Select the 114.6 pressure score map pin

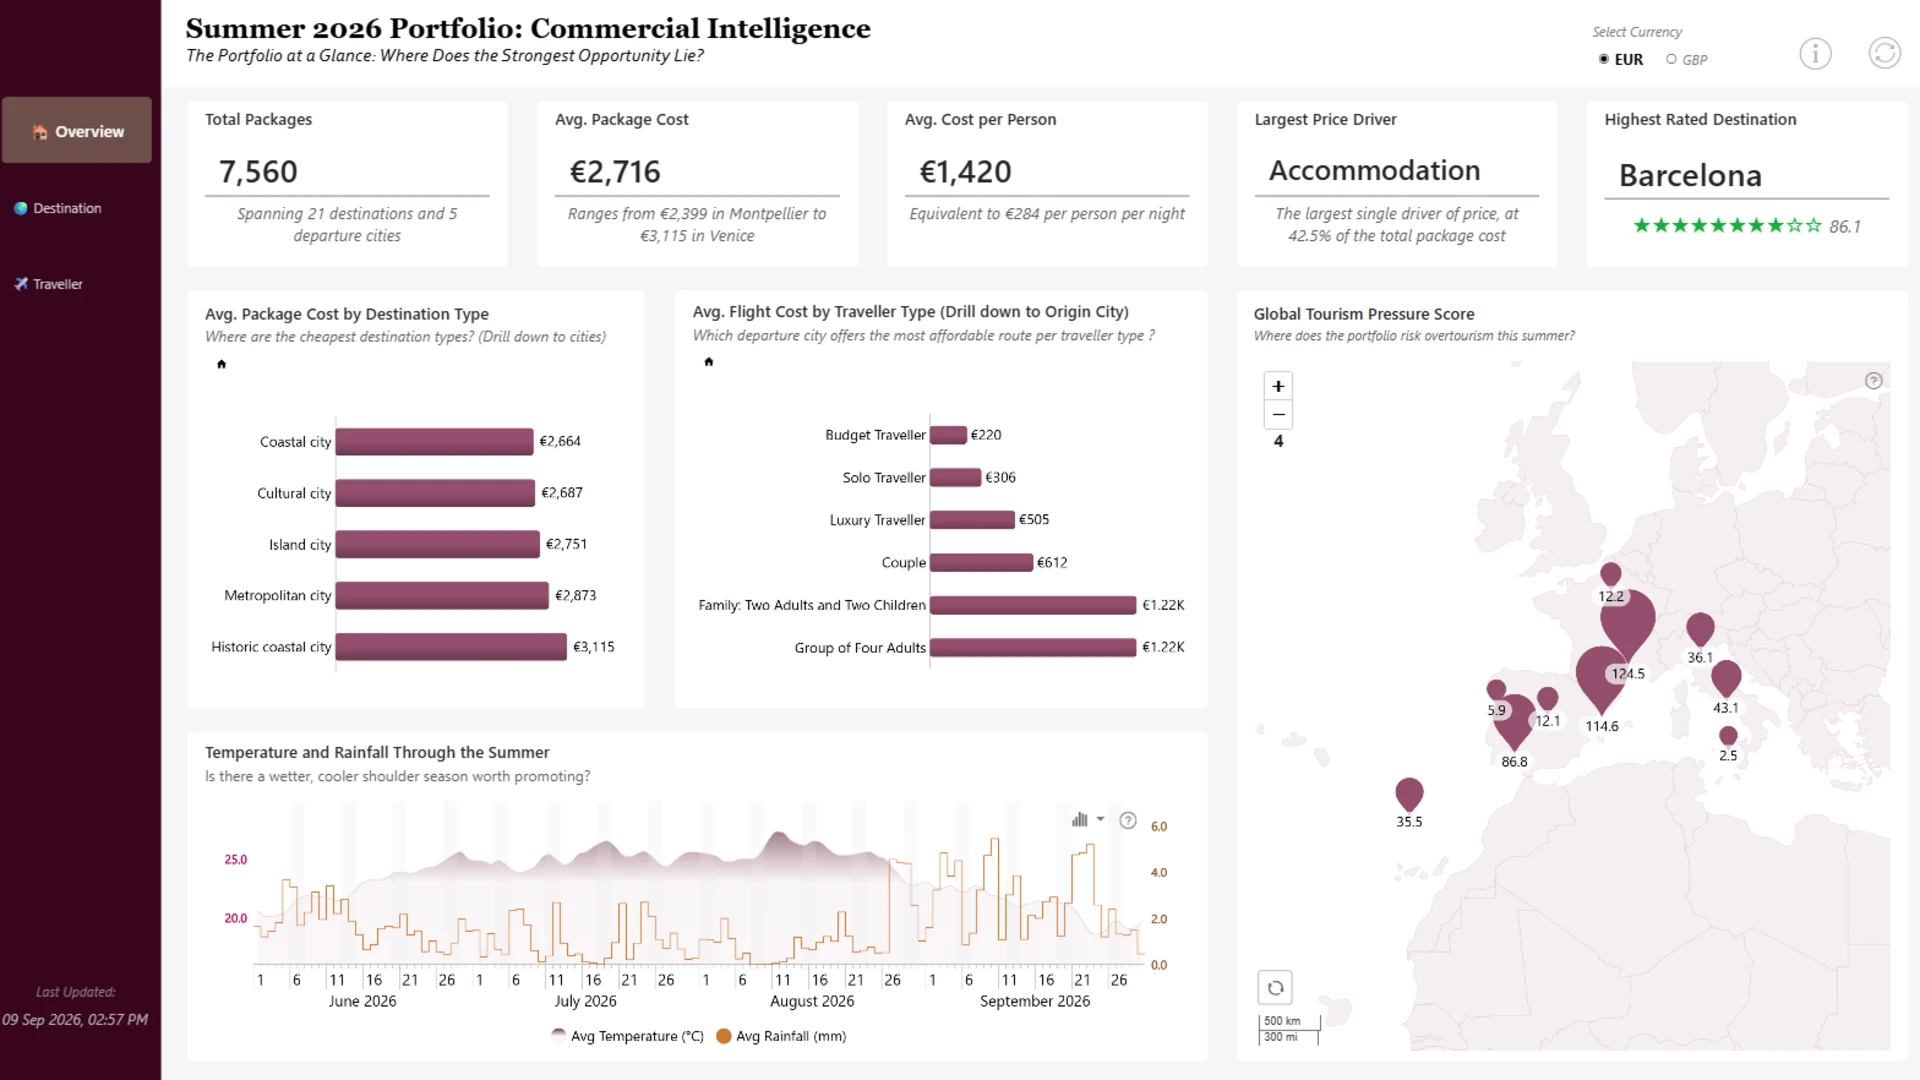click(x=1601, y=678)
